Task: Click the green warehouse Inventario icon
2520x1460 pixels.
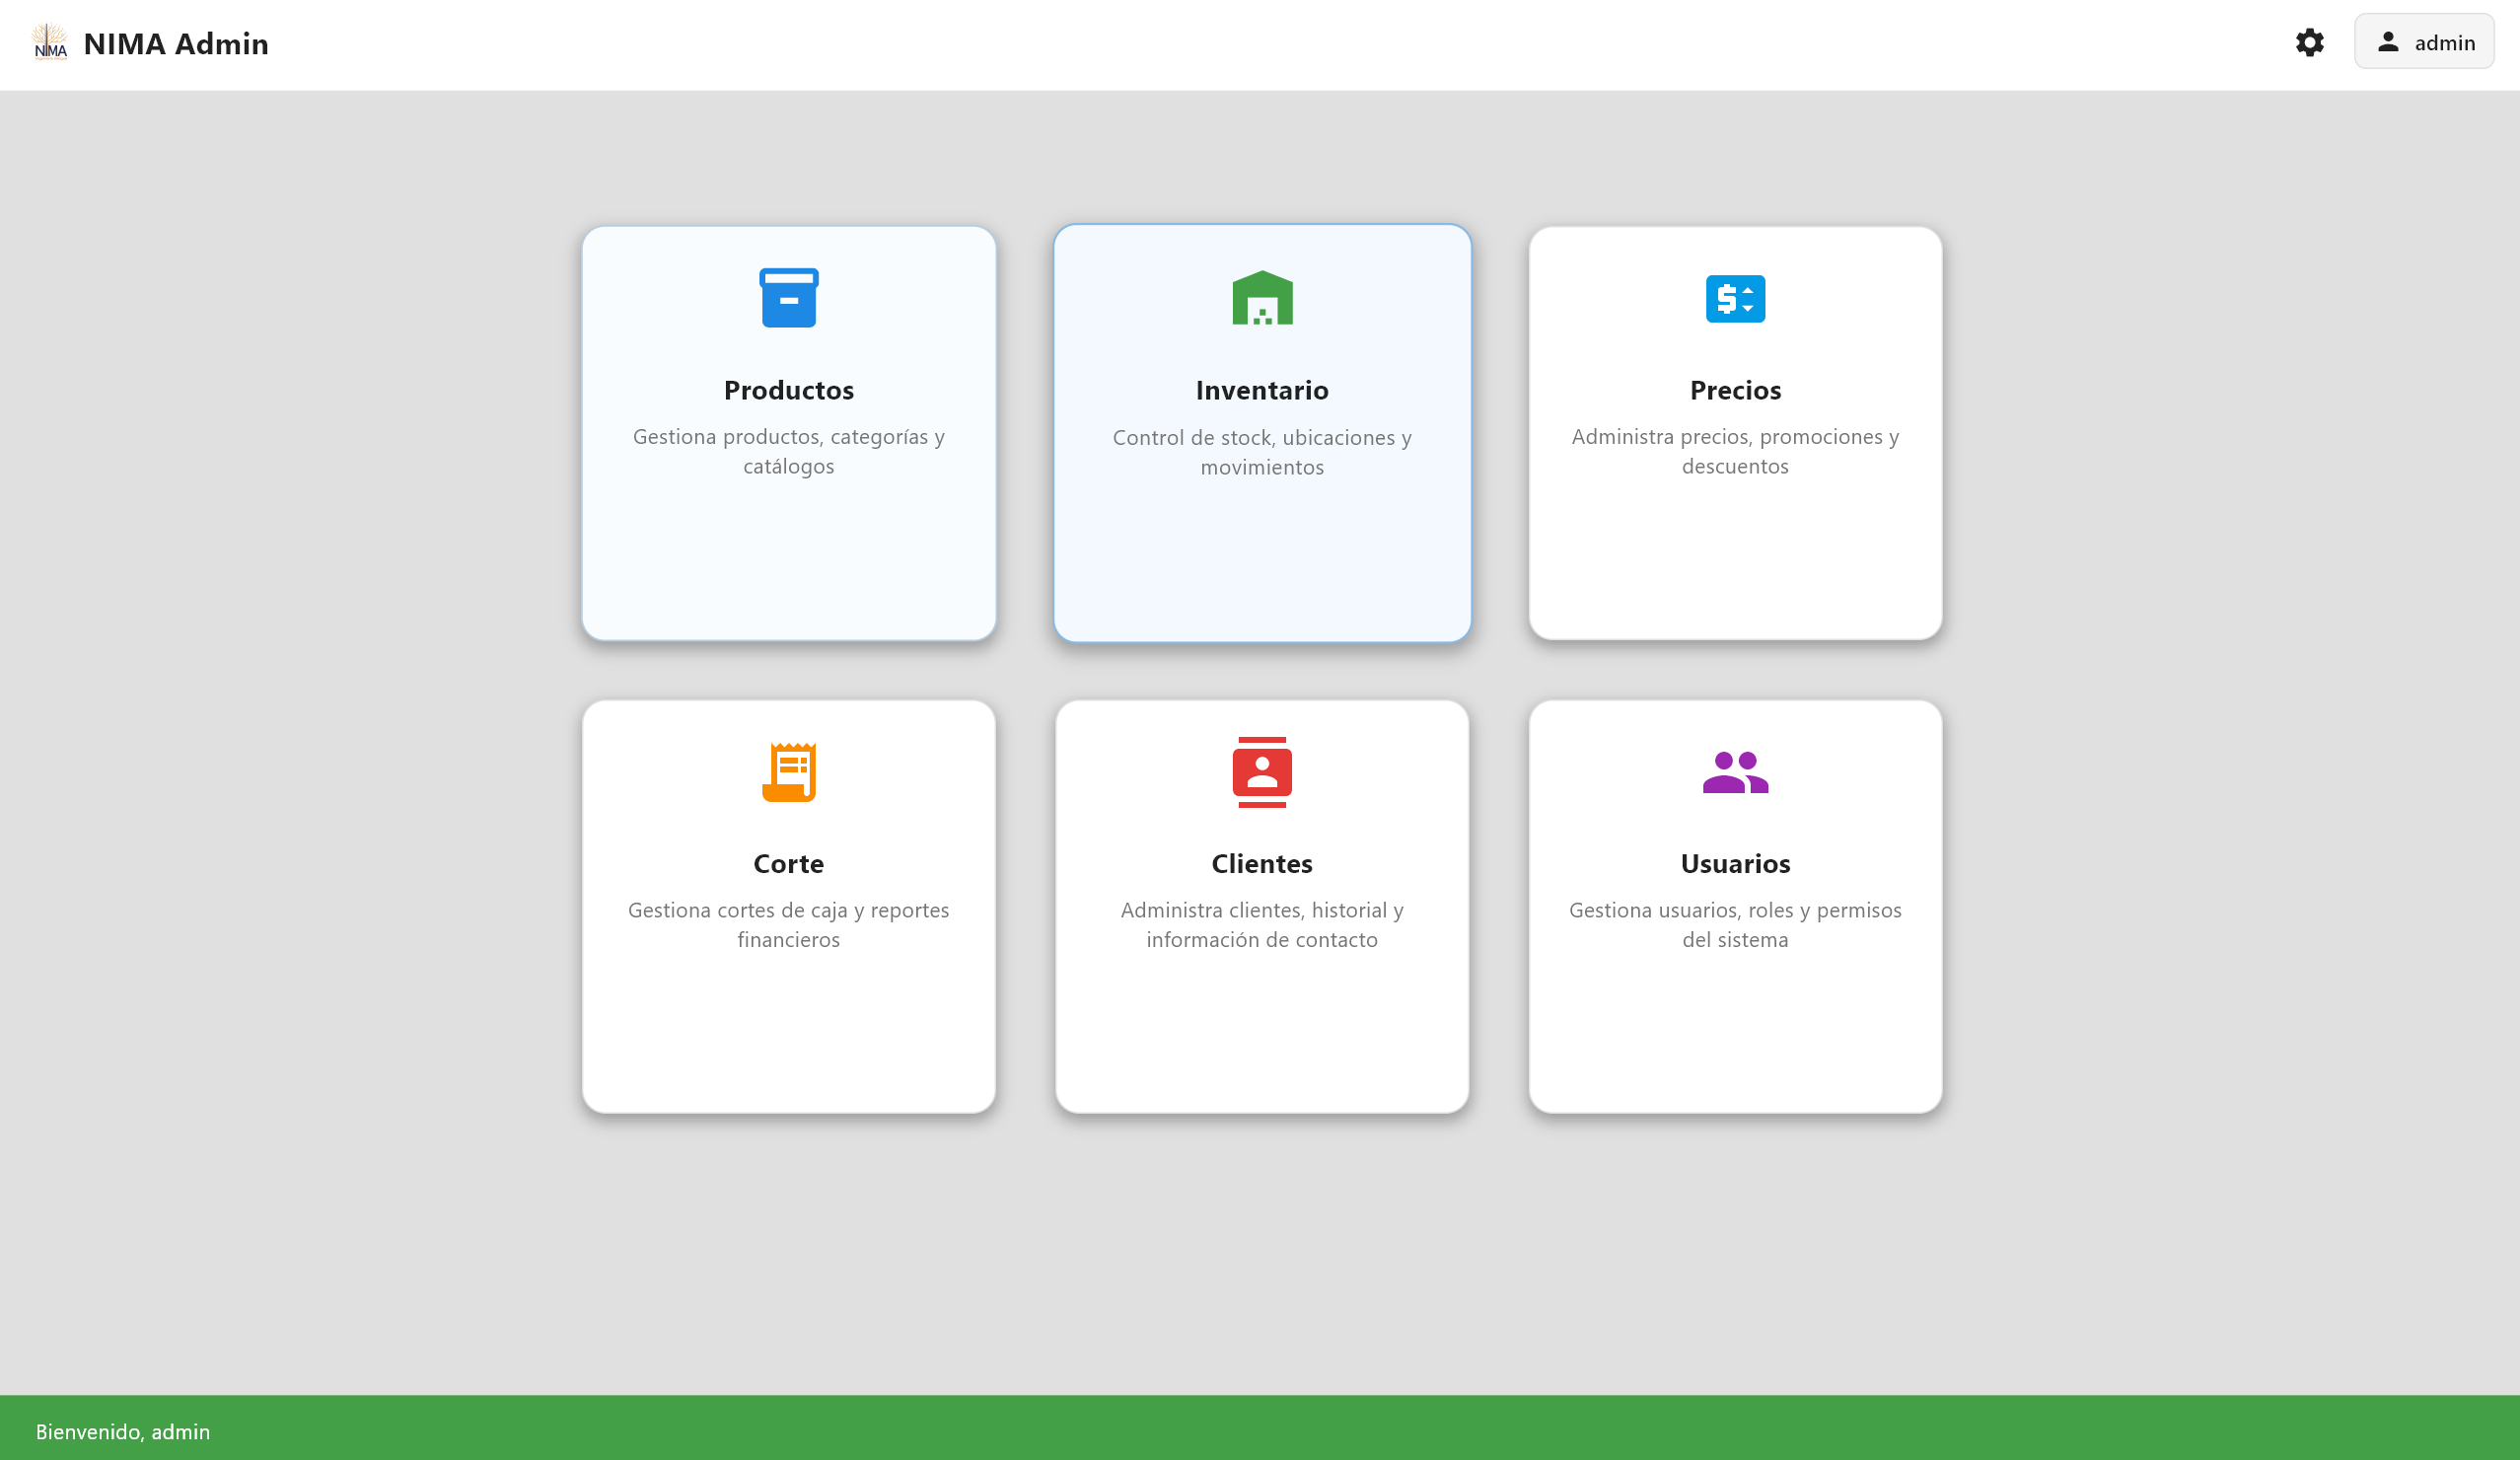Action: 1262,298
